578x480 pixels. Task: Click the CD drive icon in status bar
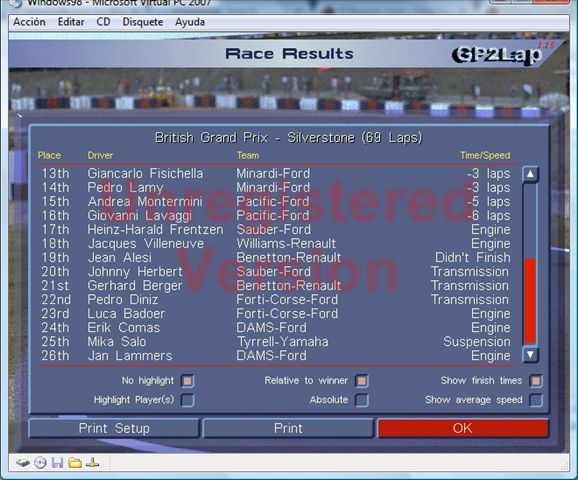pos(40,463)
